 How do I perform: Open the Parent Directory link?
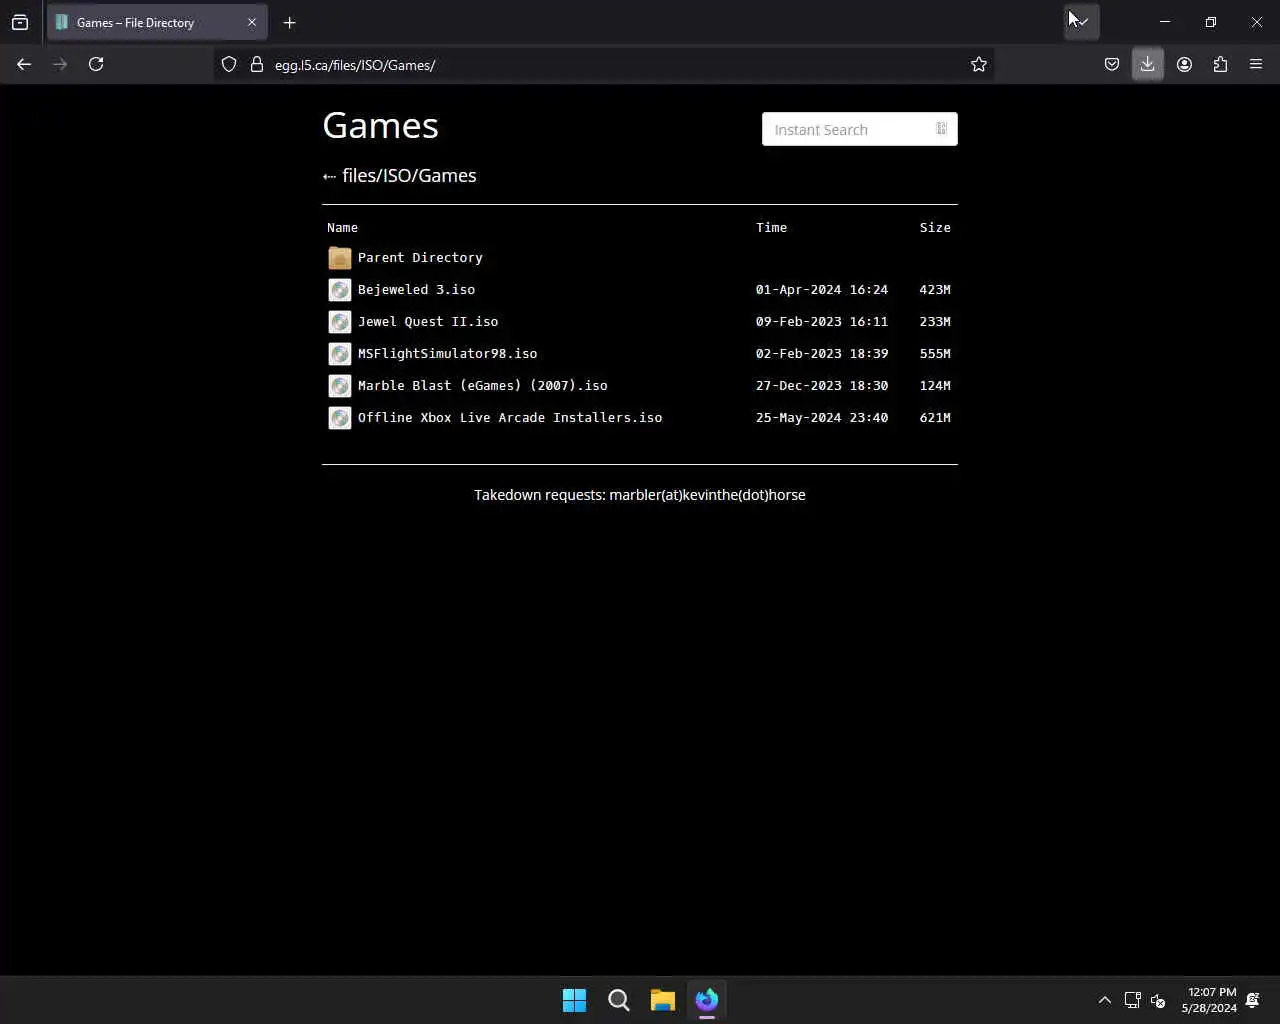point(420,257)
